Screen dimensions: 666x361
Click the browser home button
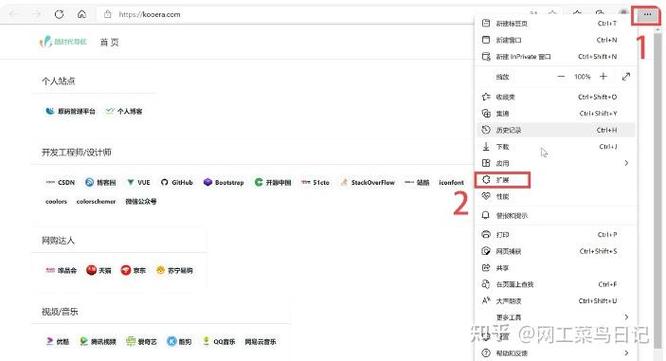pos(82,14)
